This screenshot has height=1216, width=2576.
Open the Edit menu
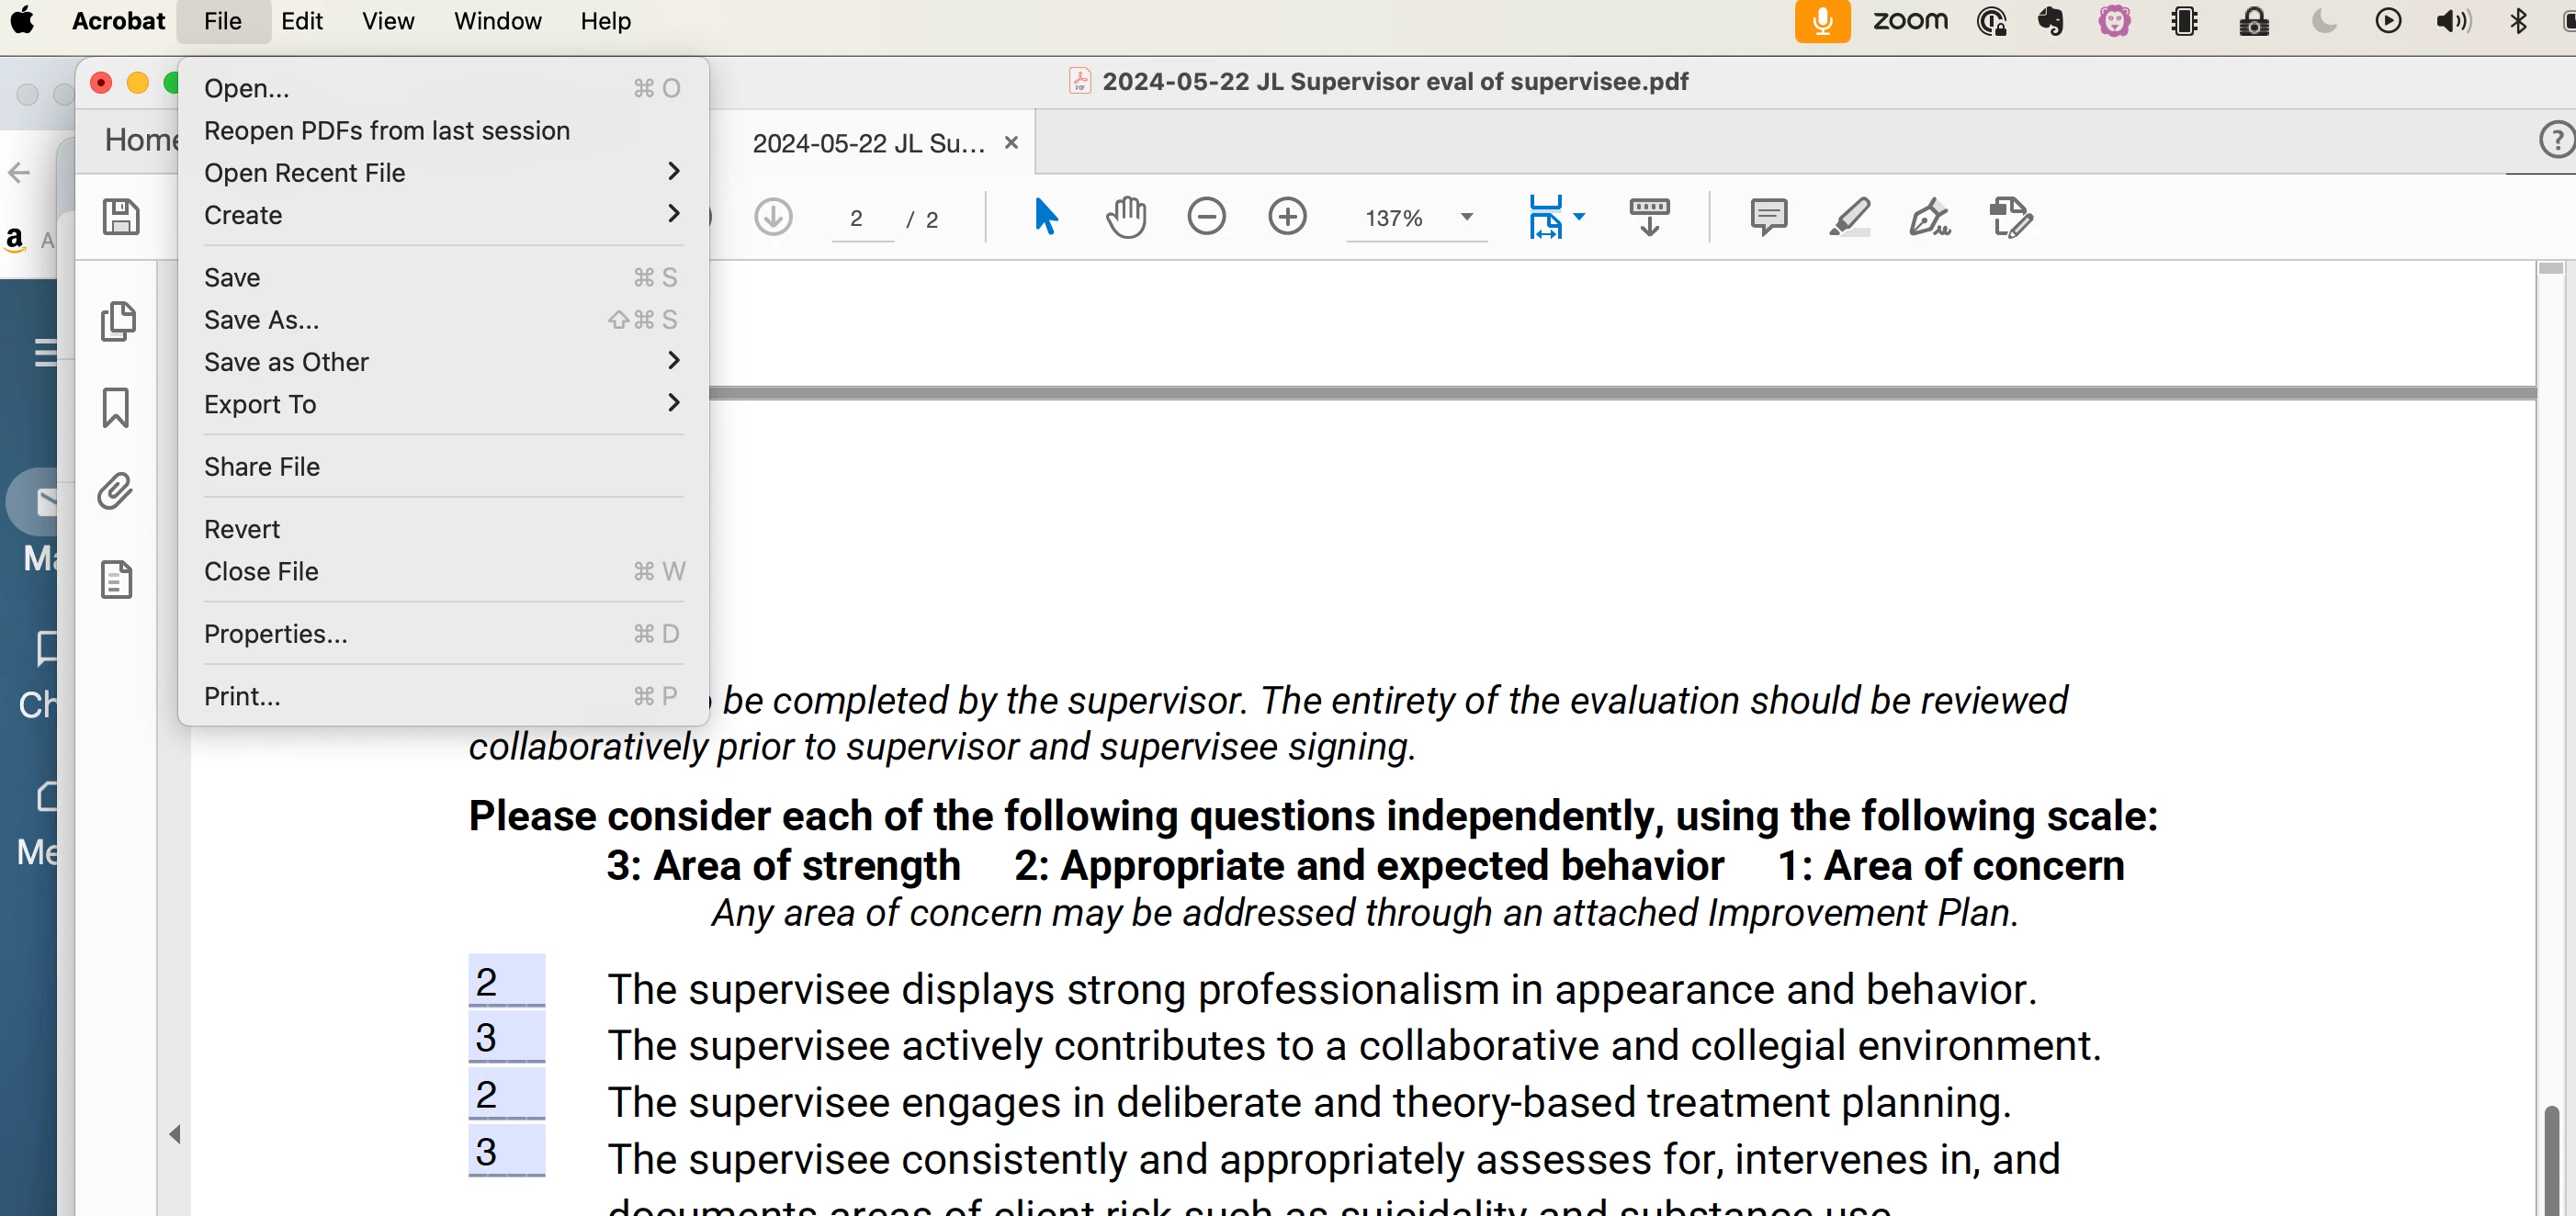[x=301, y=21]
